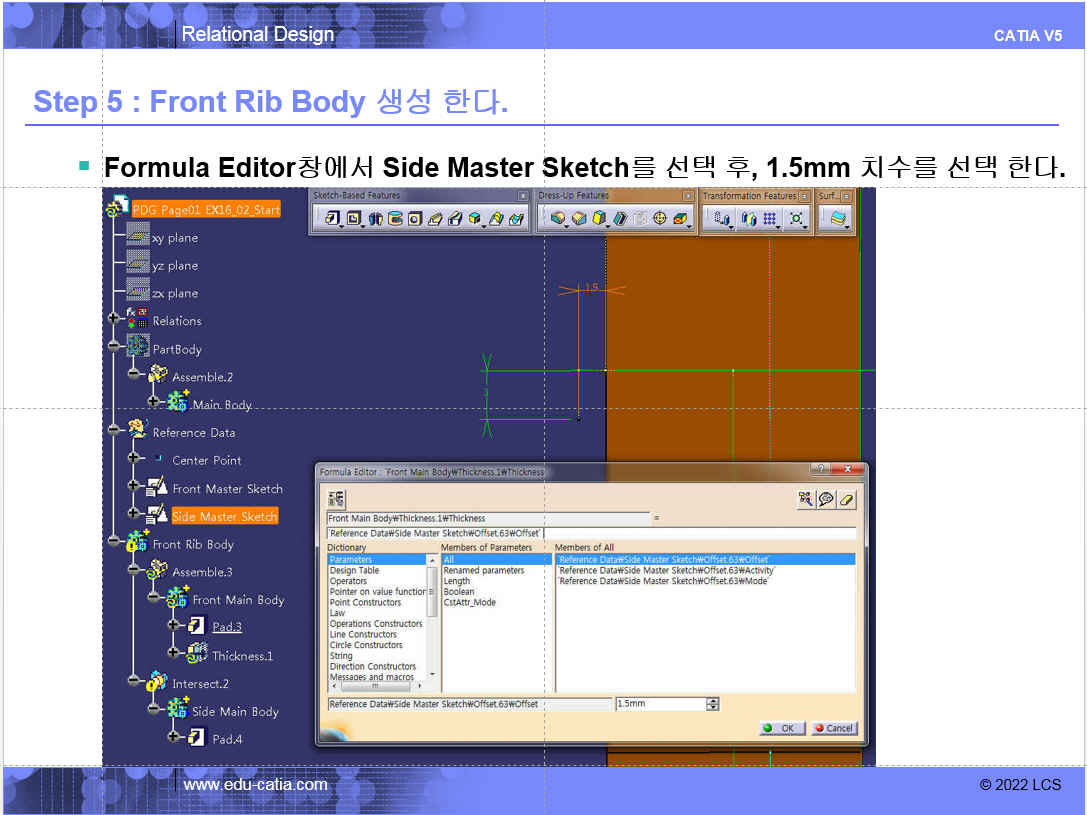Click the eraser icon in Formula Editor
This screenshot has width=1087, height=815.
[x=847, y=499]
